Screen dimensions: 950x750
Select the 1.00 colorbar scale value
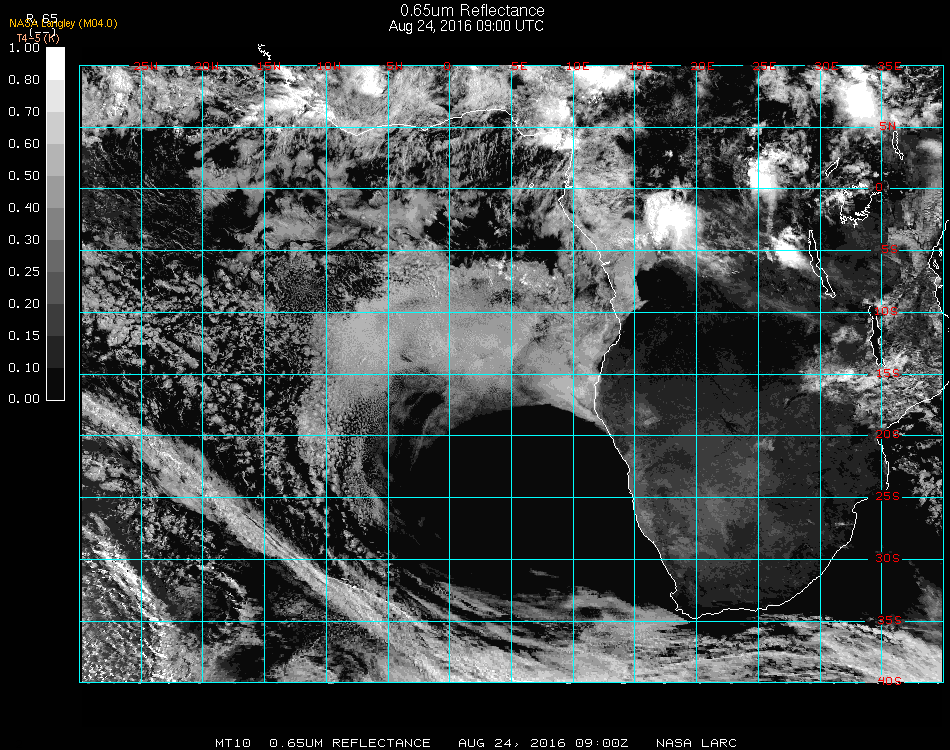[24, 48]
